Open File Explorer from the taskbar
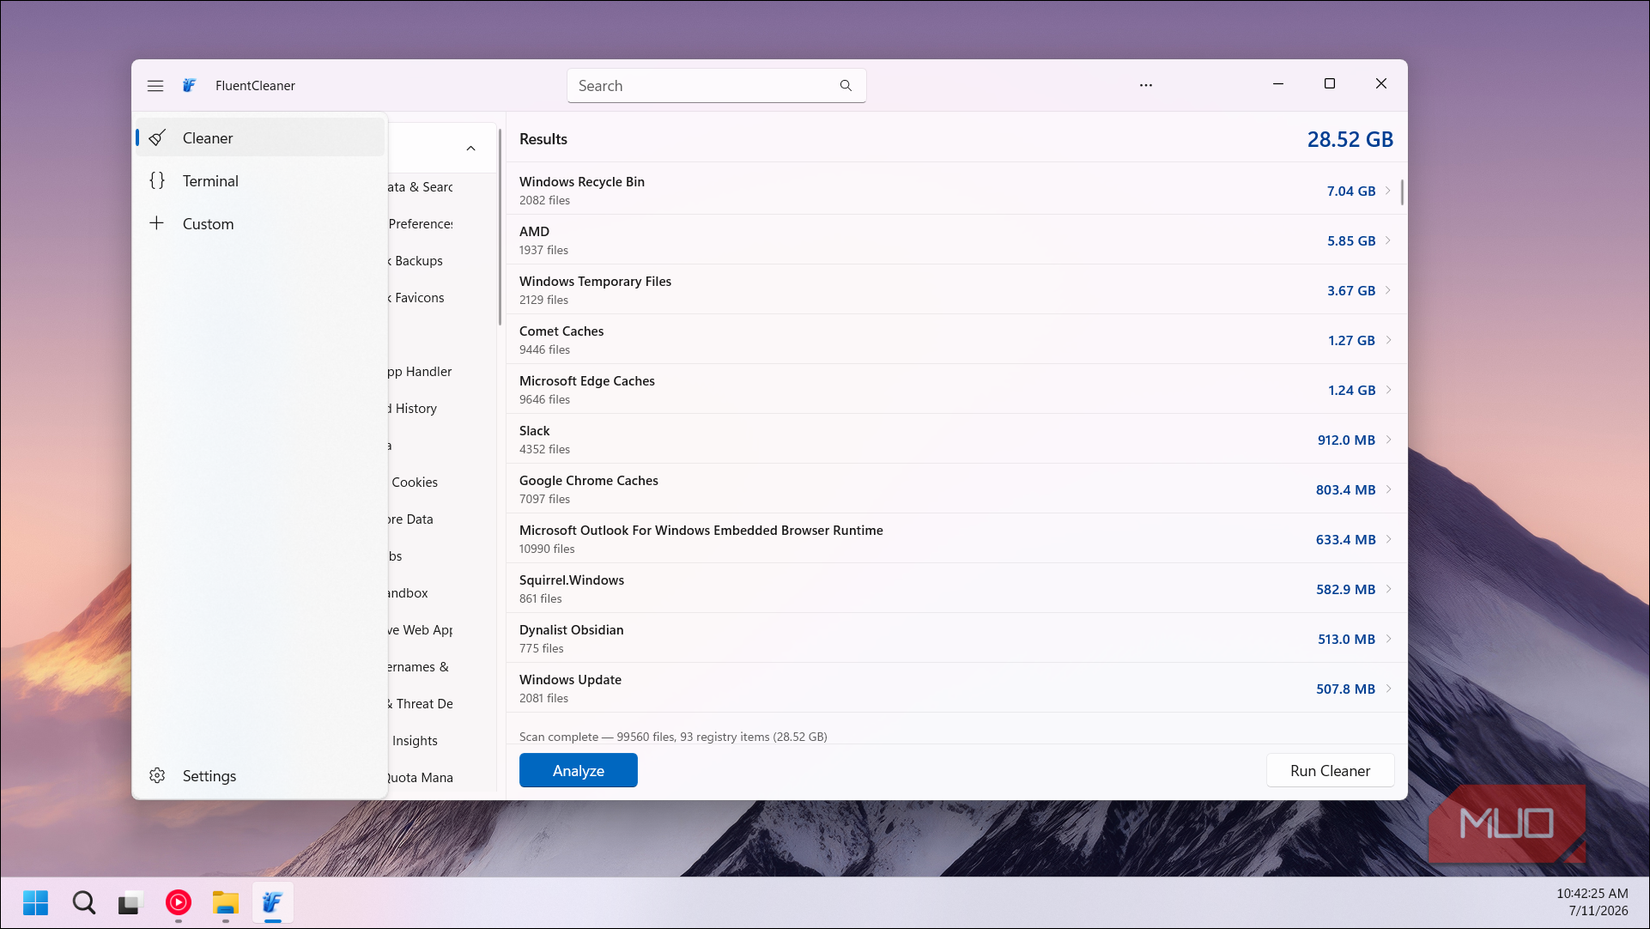 (225, 903)
